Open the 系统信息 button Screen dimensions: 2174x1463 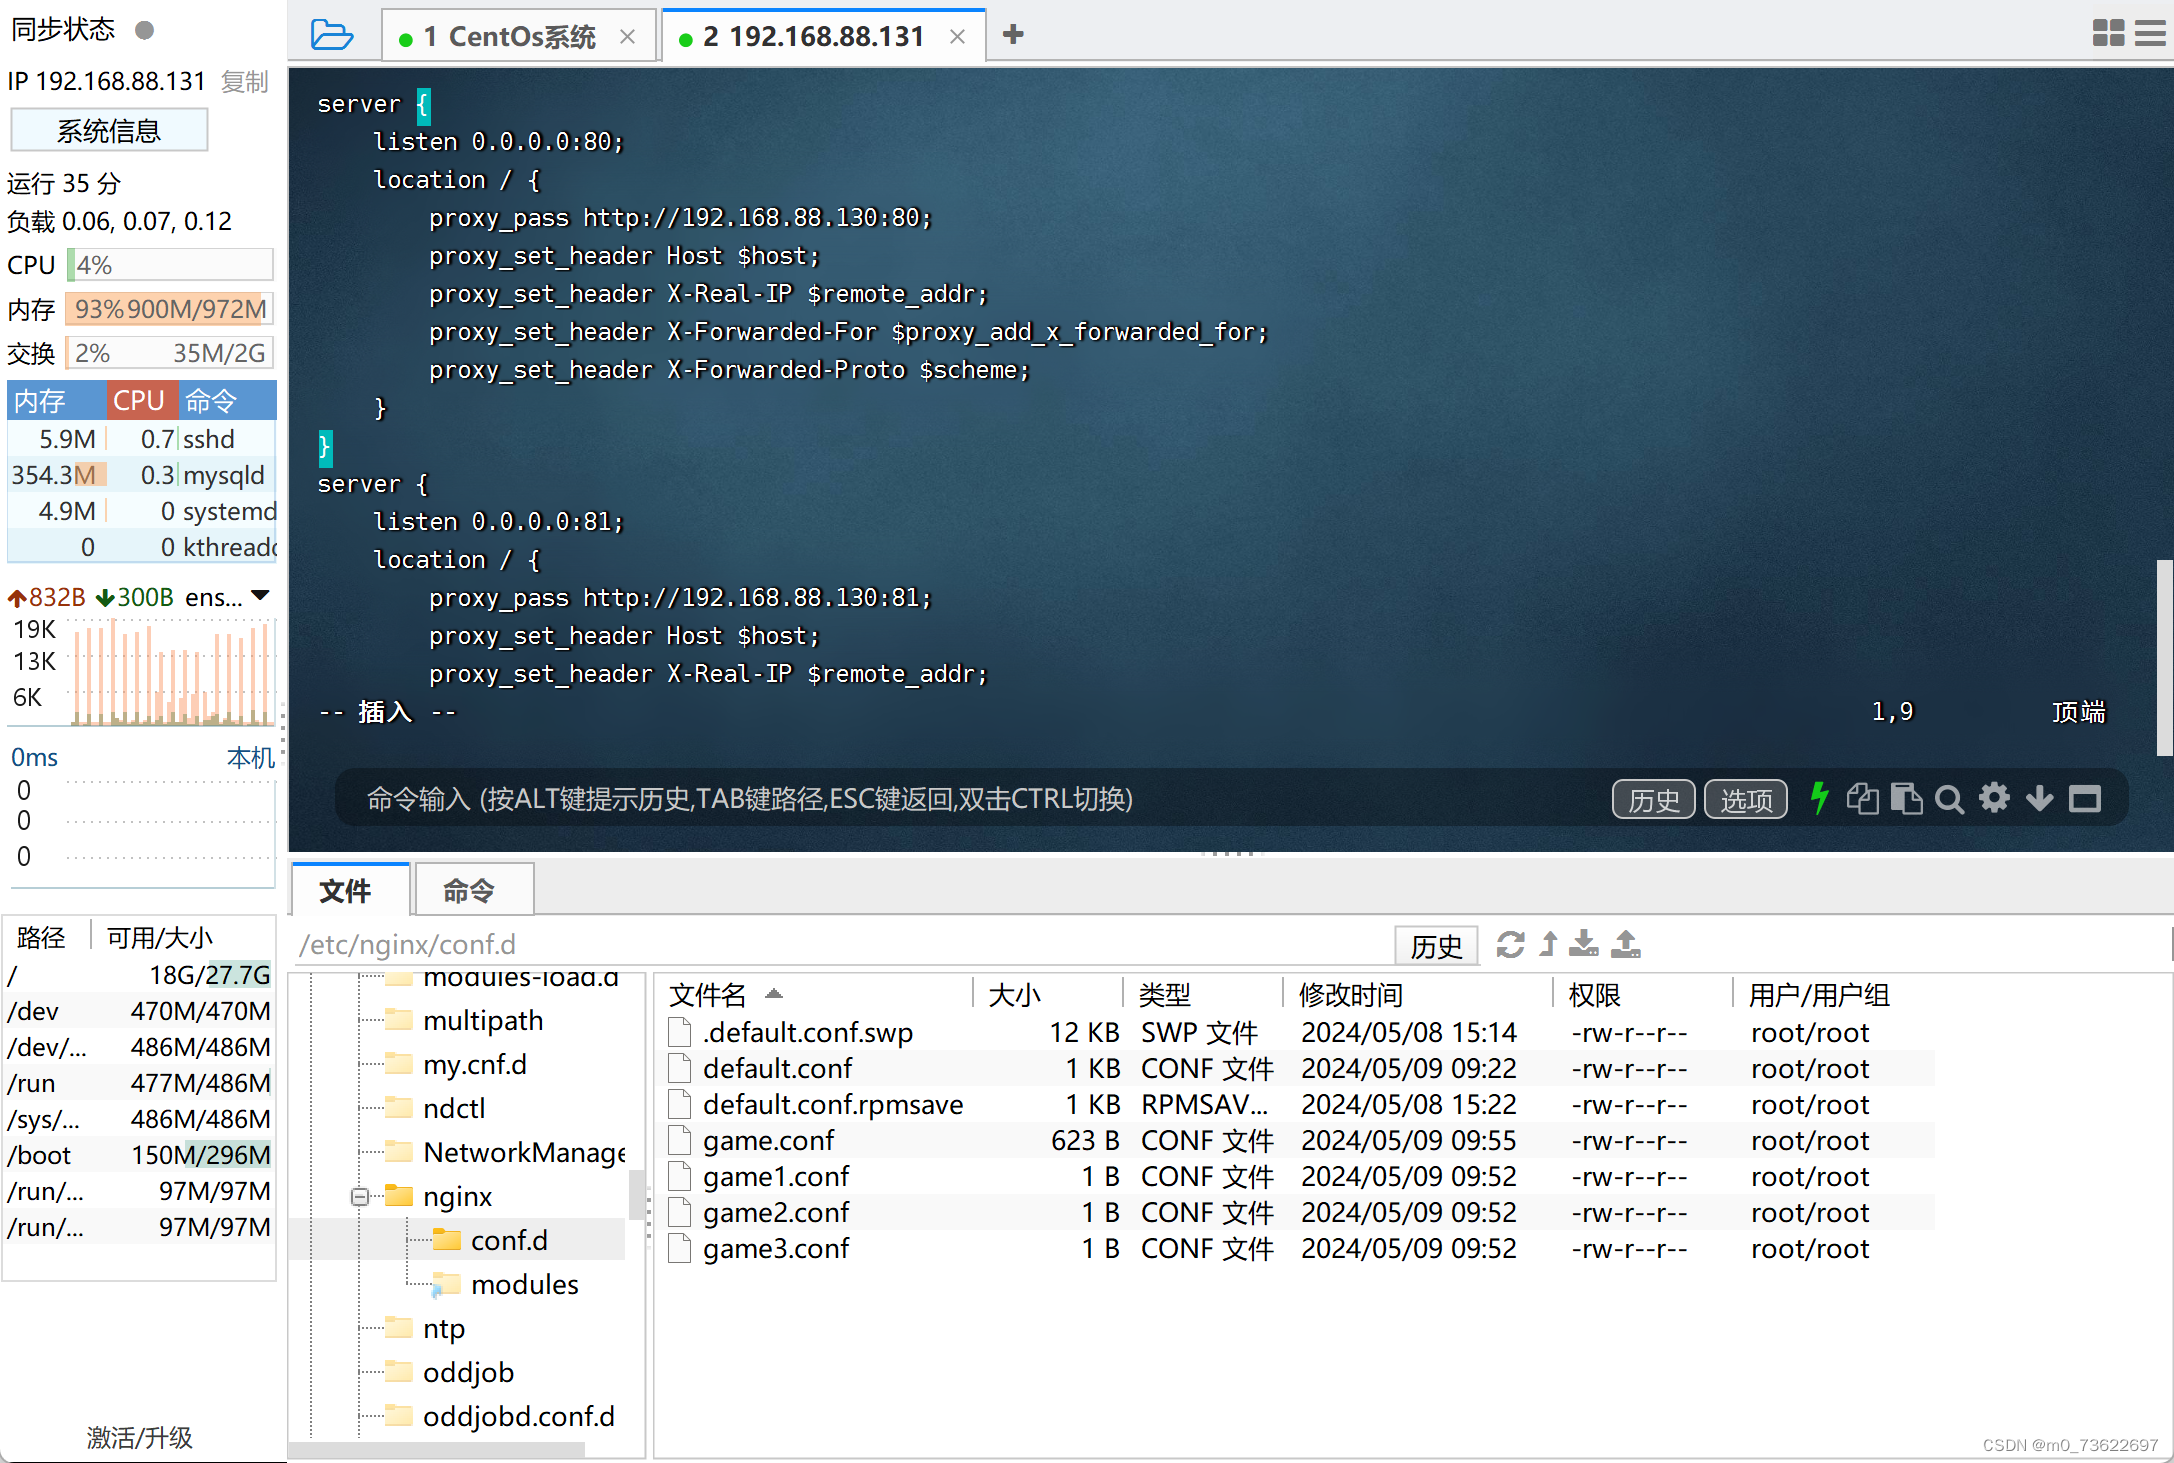[109, 130]
